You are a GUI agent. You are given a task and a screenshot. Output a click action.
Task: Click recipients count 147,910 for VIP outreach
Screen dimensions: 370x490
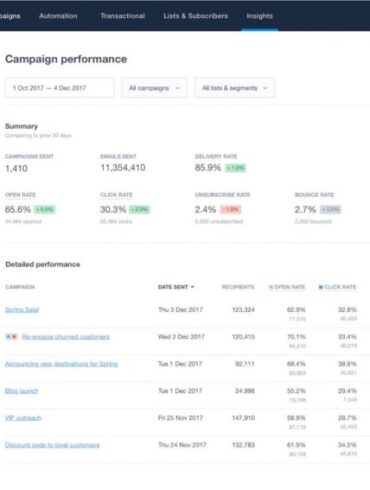pyautogui.click(x=243, y=418)
